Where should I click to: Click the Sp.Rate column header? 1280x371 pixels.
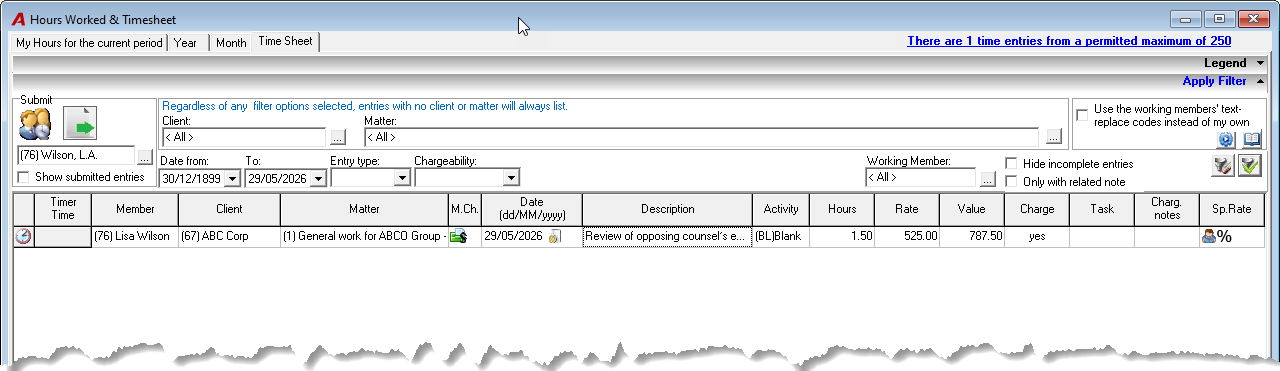click(1232, 209)
